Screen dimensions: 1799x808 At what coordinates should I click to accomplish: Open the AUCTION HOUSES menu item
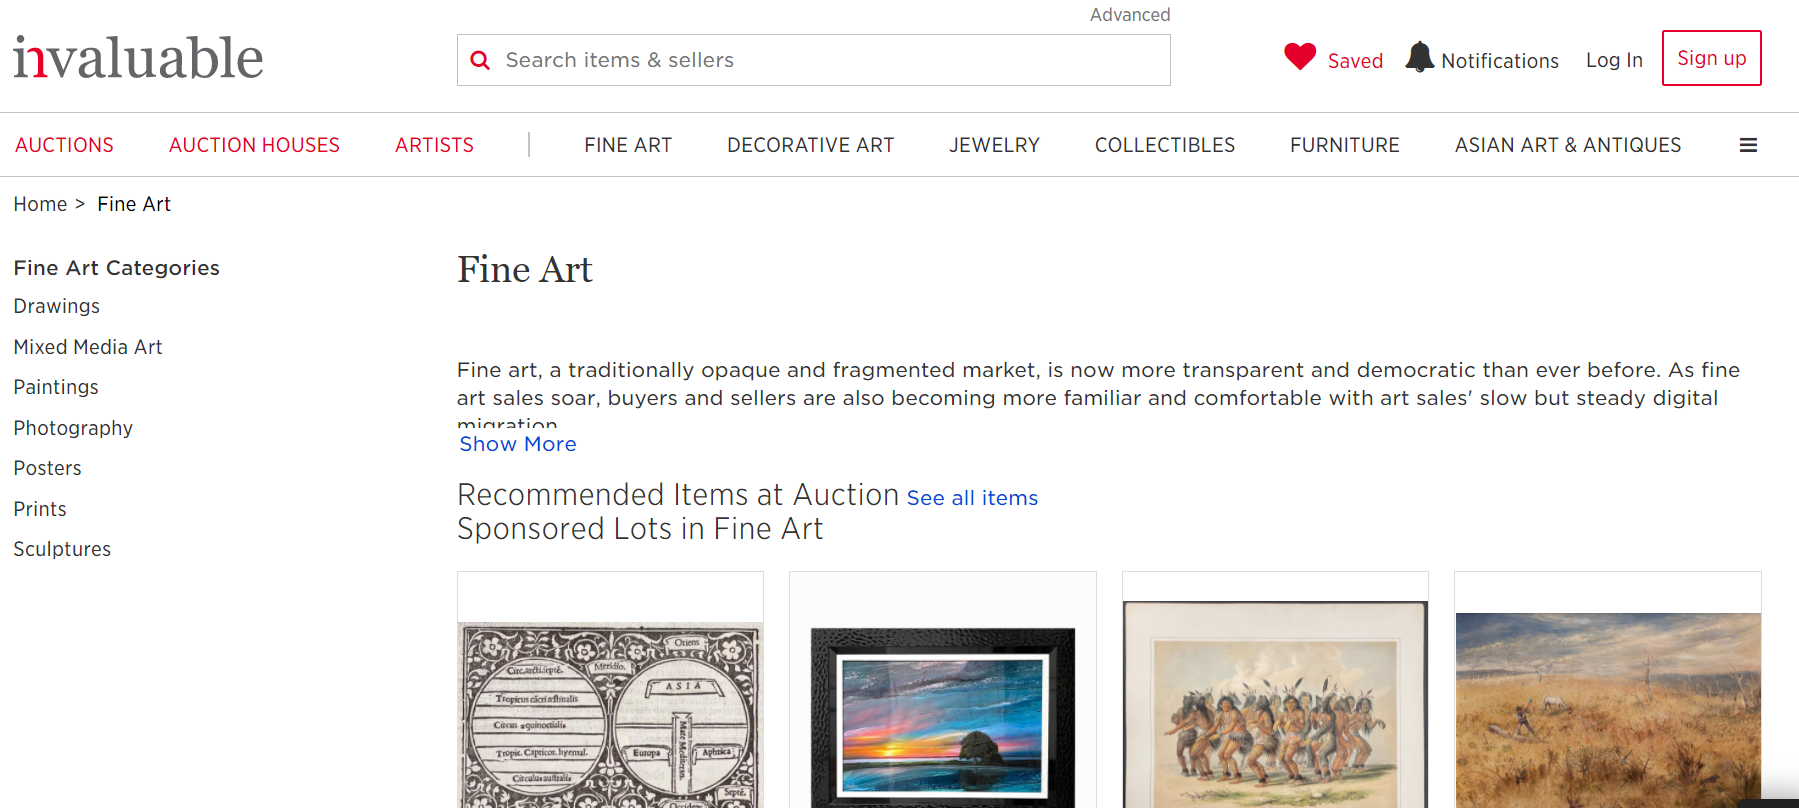click(x=254, y=144)
